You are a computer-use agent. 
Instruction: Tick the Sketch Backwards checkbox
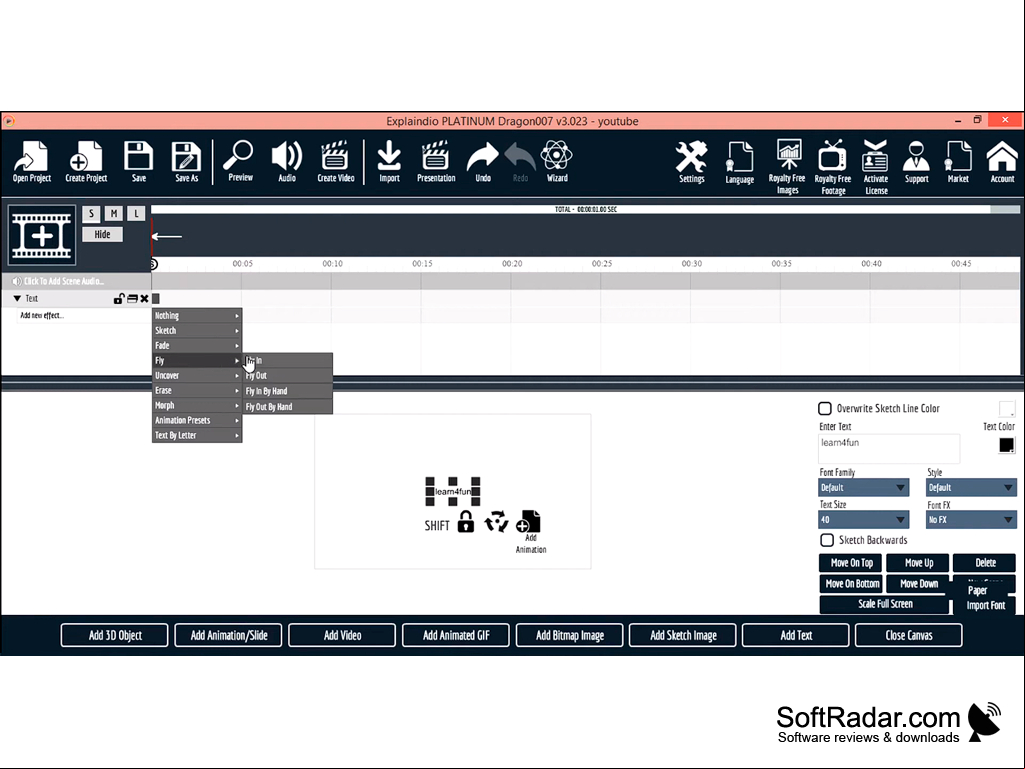(x=827, y=540)
